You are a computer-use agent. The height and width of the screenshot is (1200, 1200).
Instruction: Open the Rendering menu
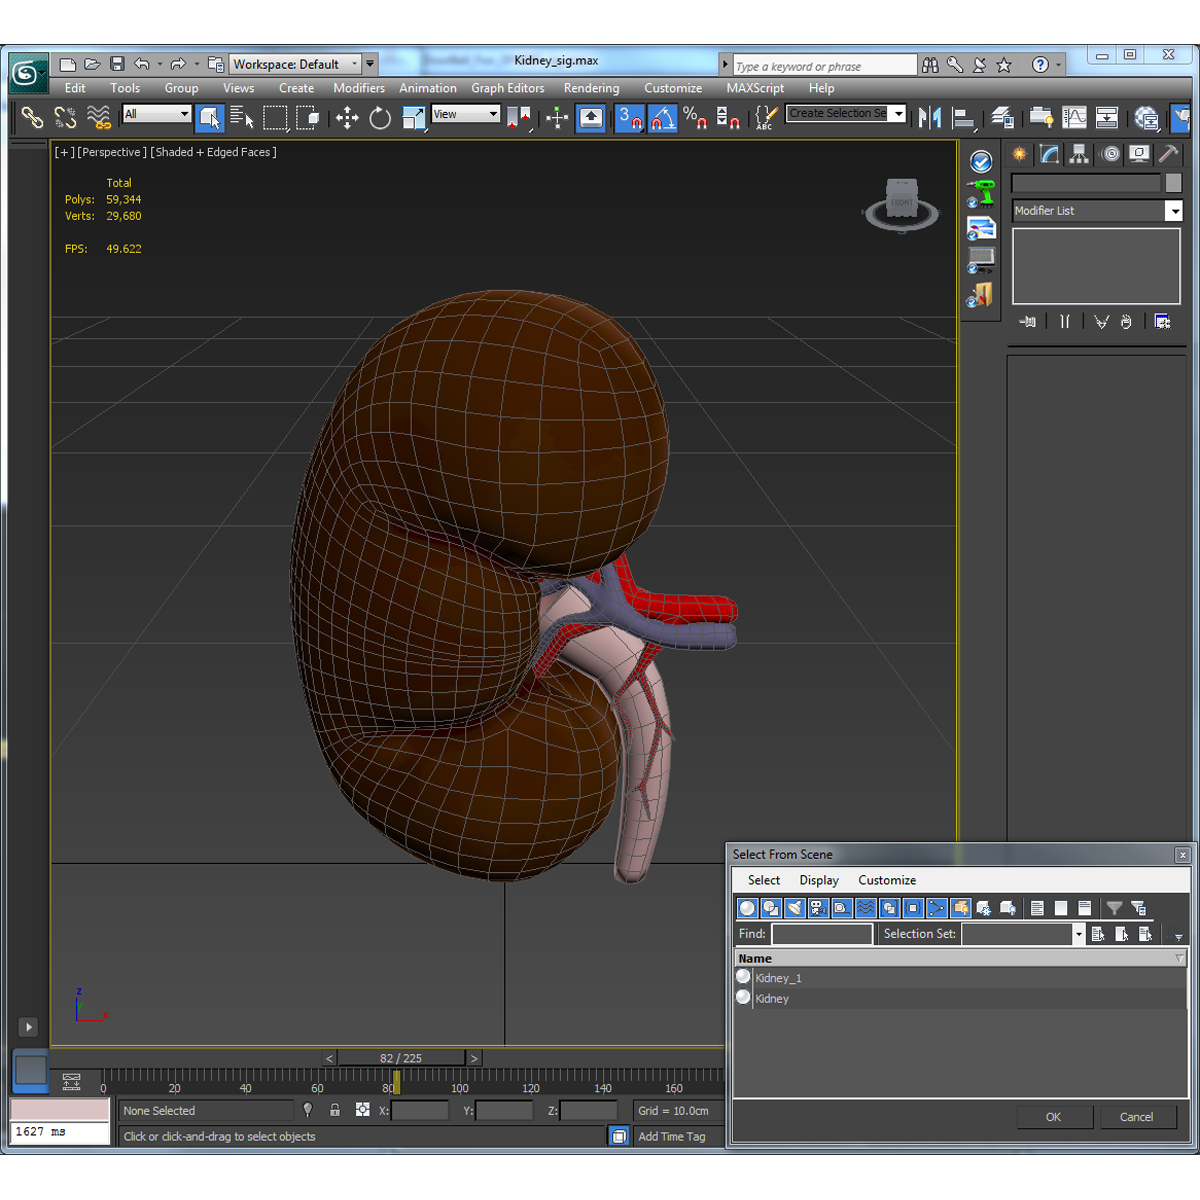coord(591,88)
